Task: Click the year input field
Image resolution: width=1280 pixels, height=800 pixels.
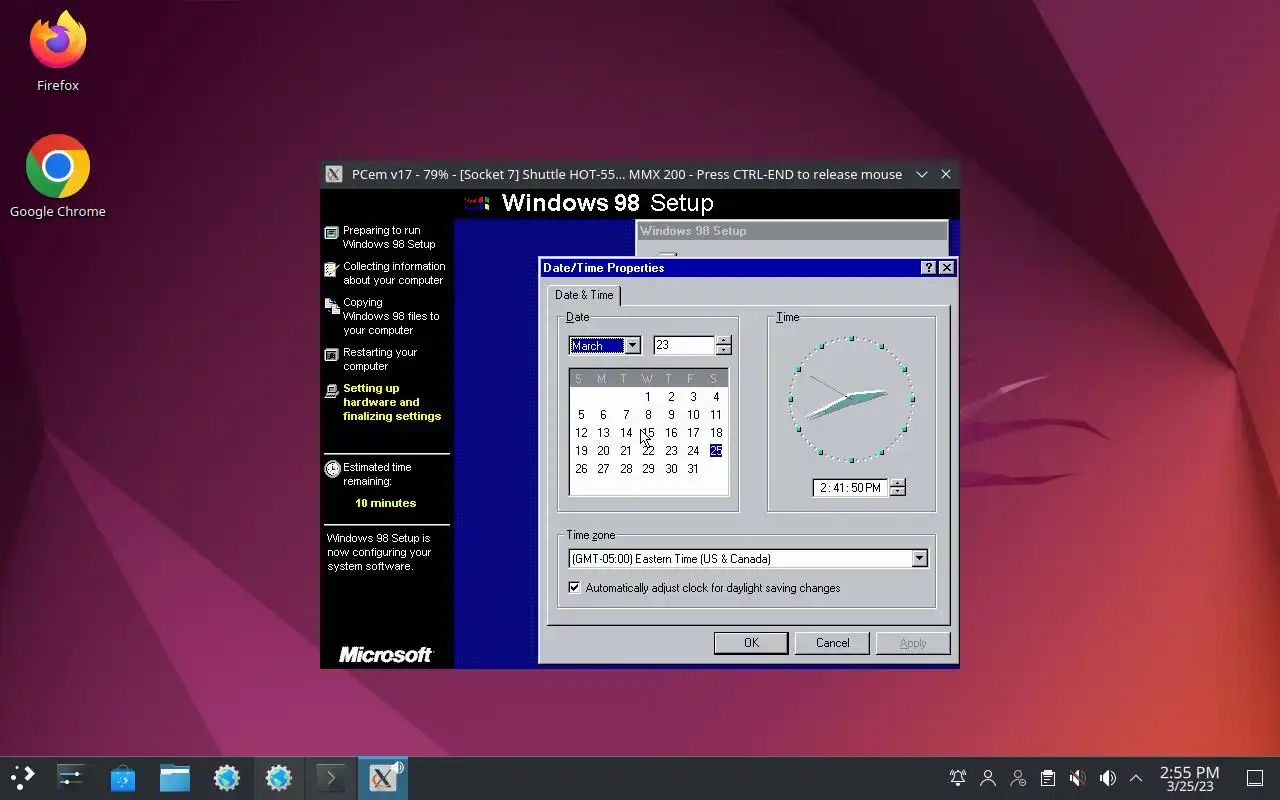Action: coord(684,346)
